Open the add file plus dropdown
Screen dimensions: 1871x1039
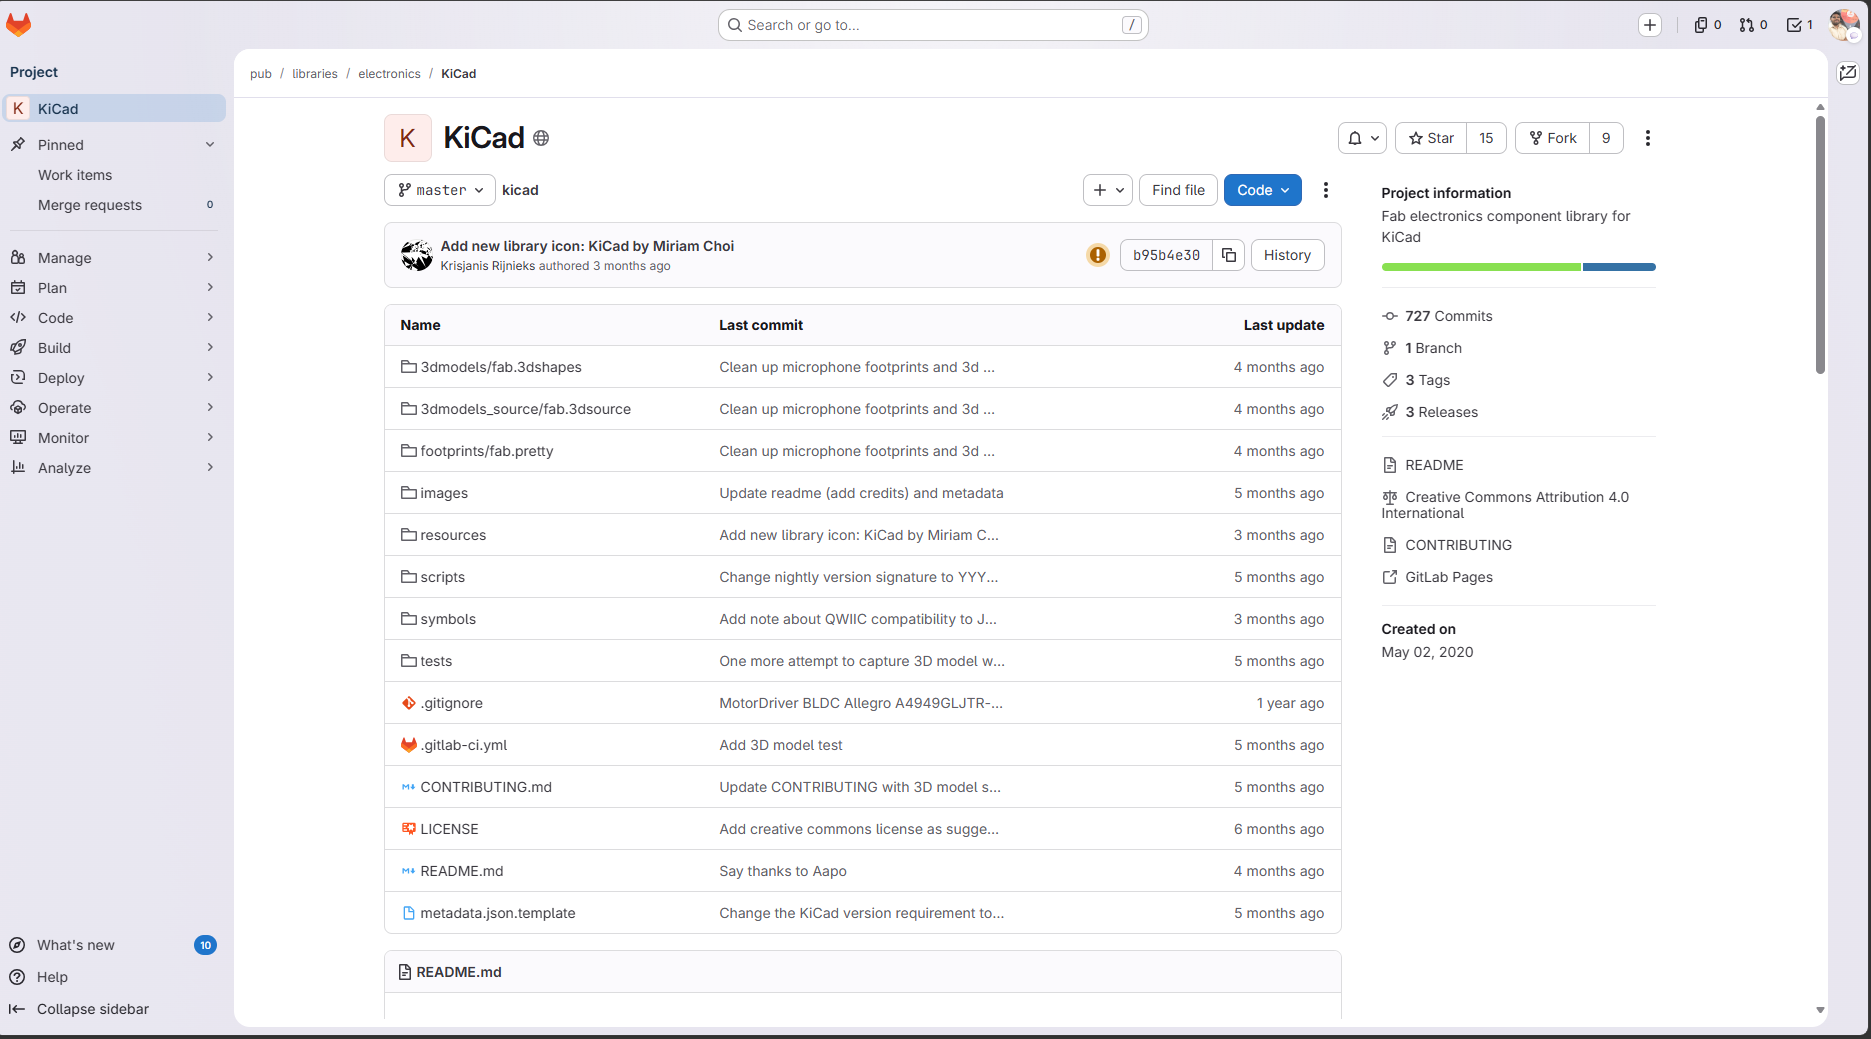(x=1107, y=190)
